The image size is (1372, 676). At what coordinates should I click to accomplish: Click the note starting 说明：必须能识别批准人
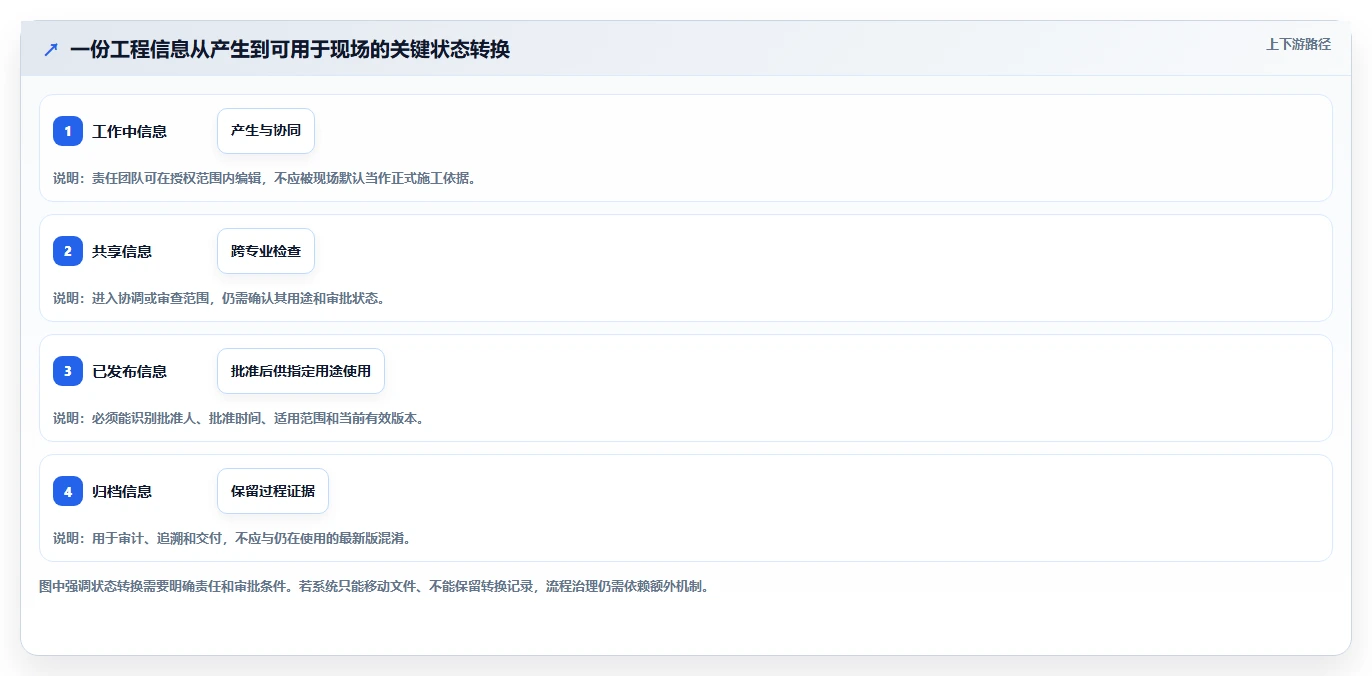pyautogui.click(x=239, y=418)
